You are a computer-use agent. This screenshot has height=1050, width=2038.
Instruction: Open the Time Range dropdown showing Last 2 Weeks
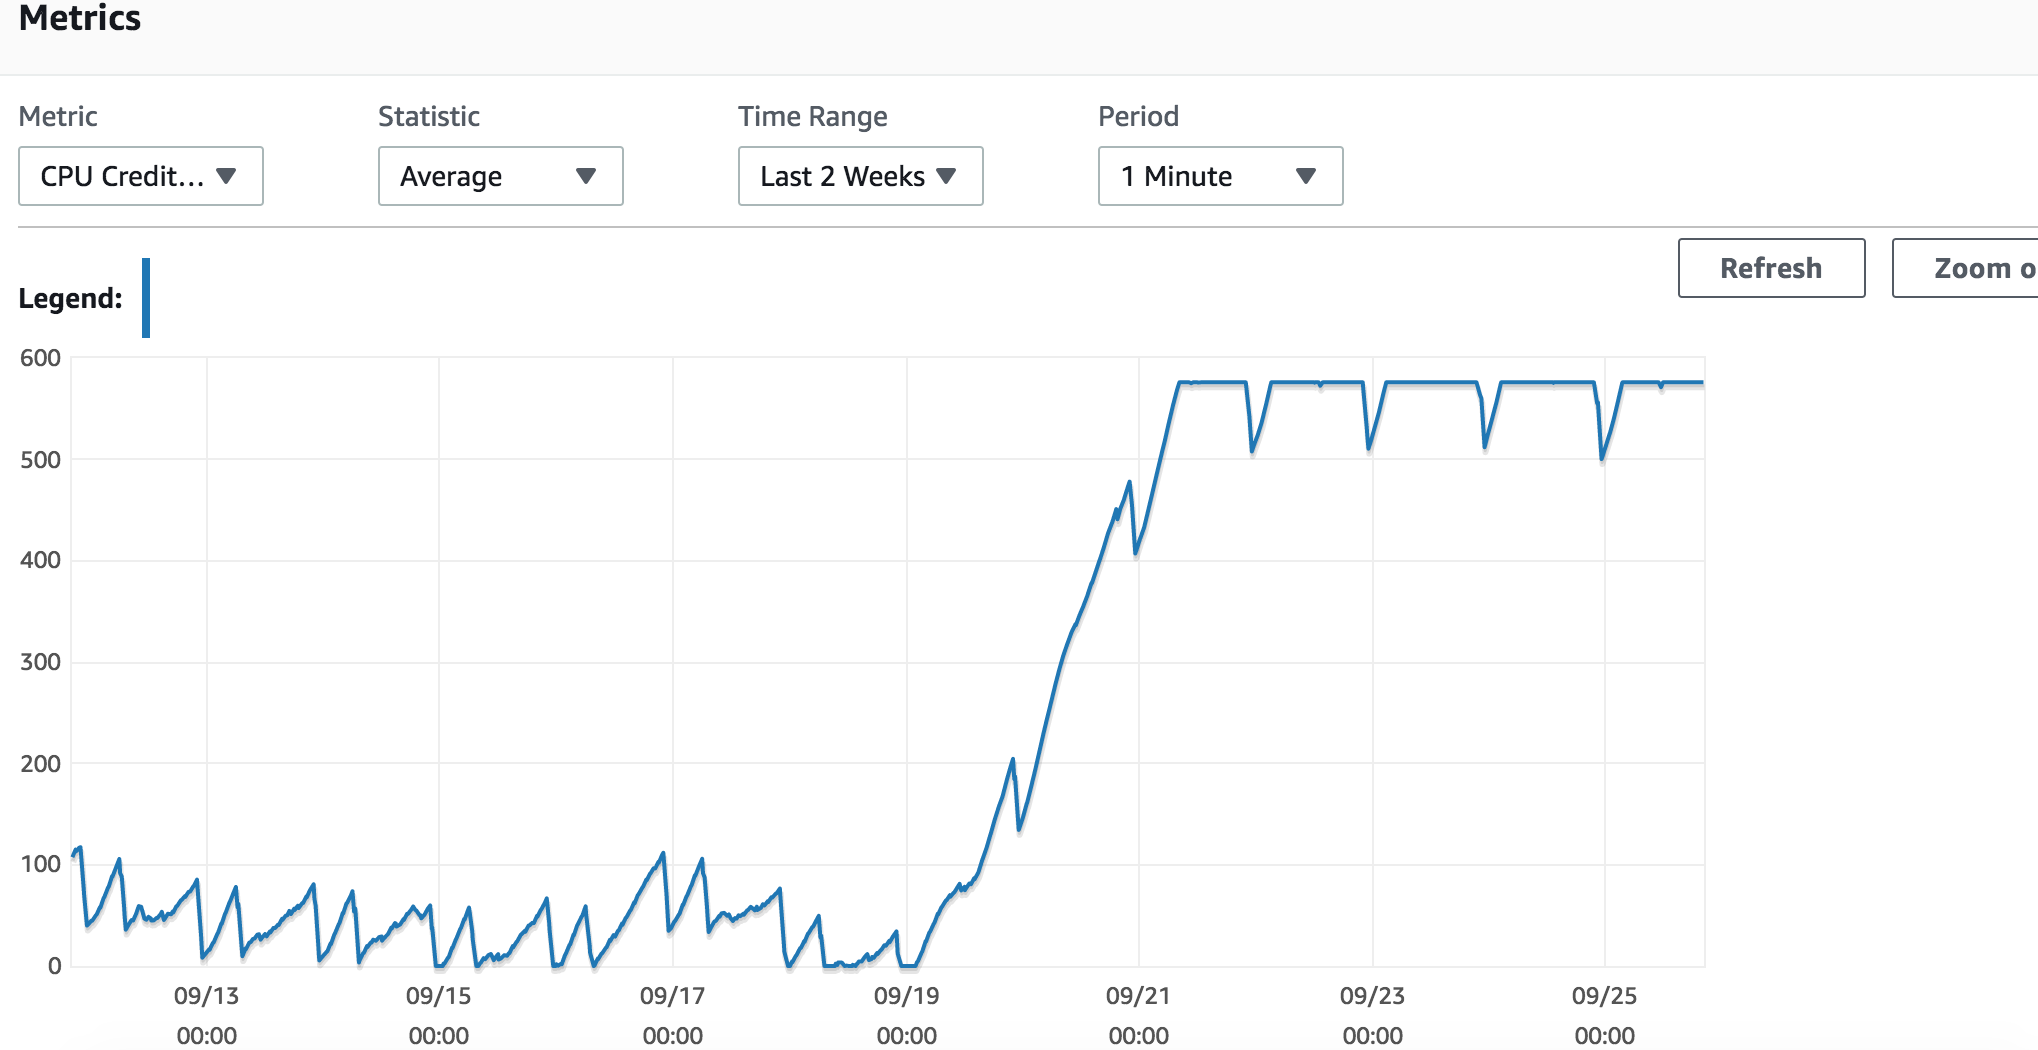[860, 176]
